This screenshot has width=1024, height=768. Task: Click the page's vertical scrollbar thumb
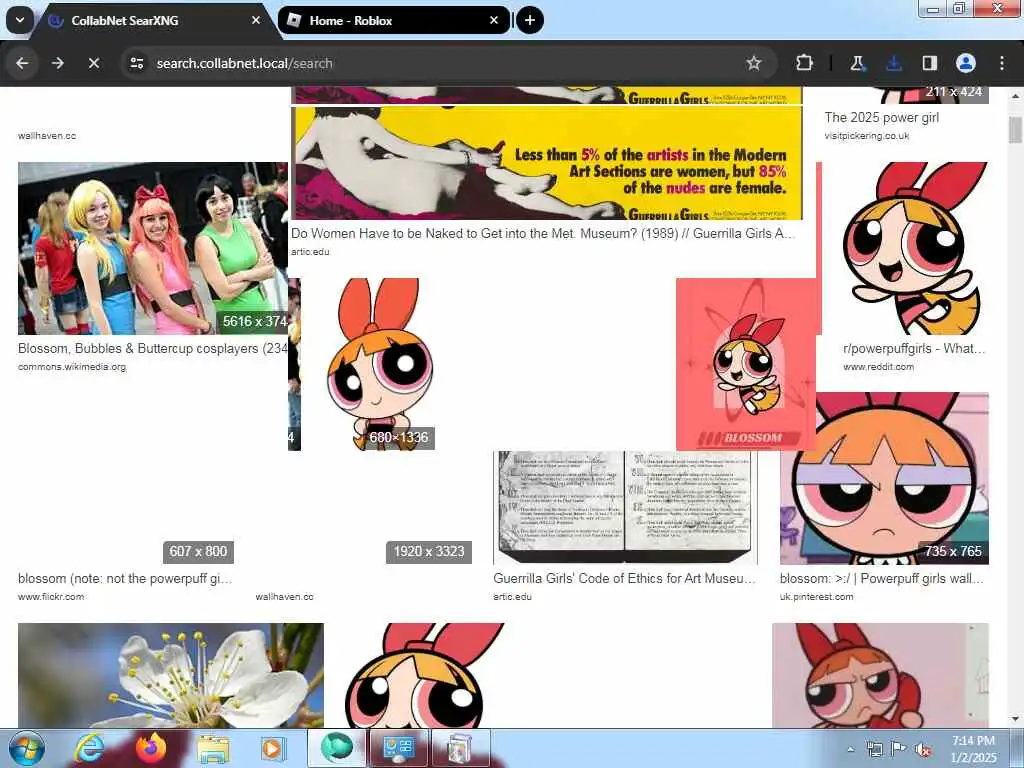click(1015, 129)
